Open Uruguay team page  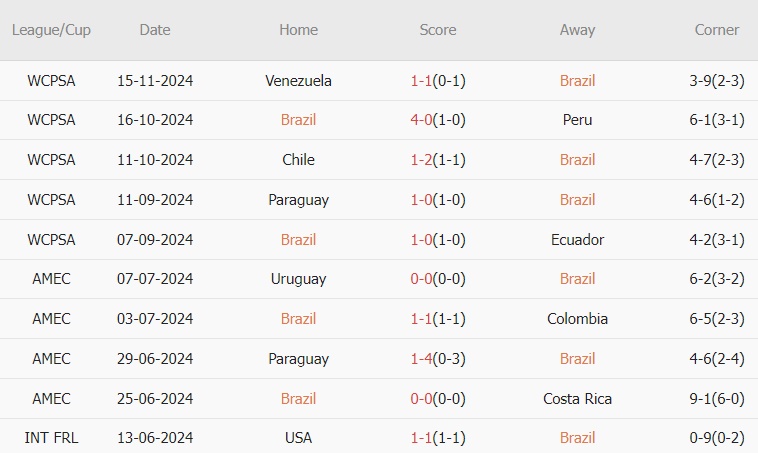pyautogui.click(x=299, y=279)
